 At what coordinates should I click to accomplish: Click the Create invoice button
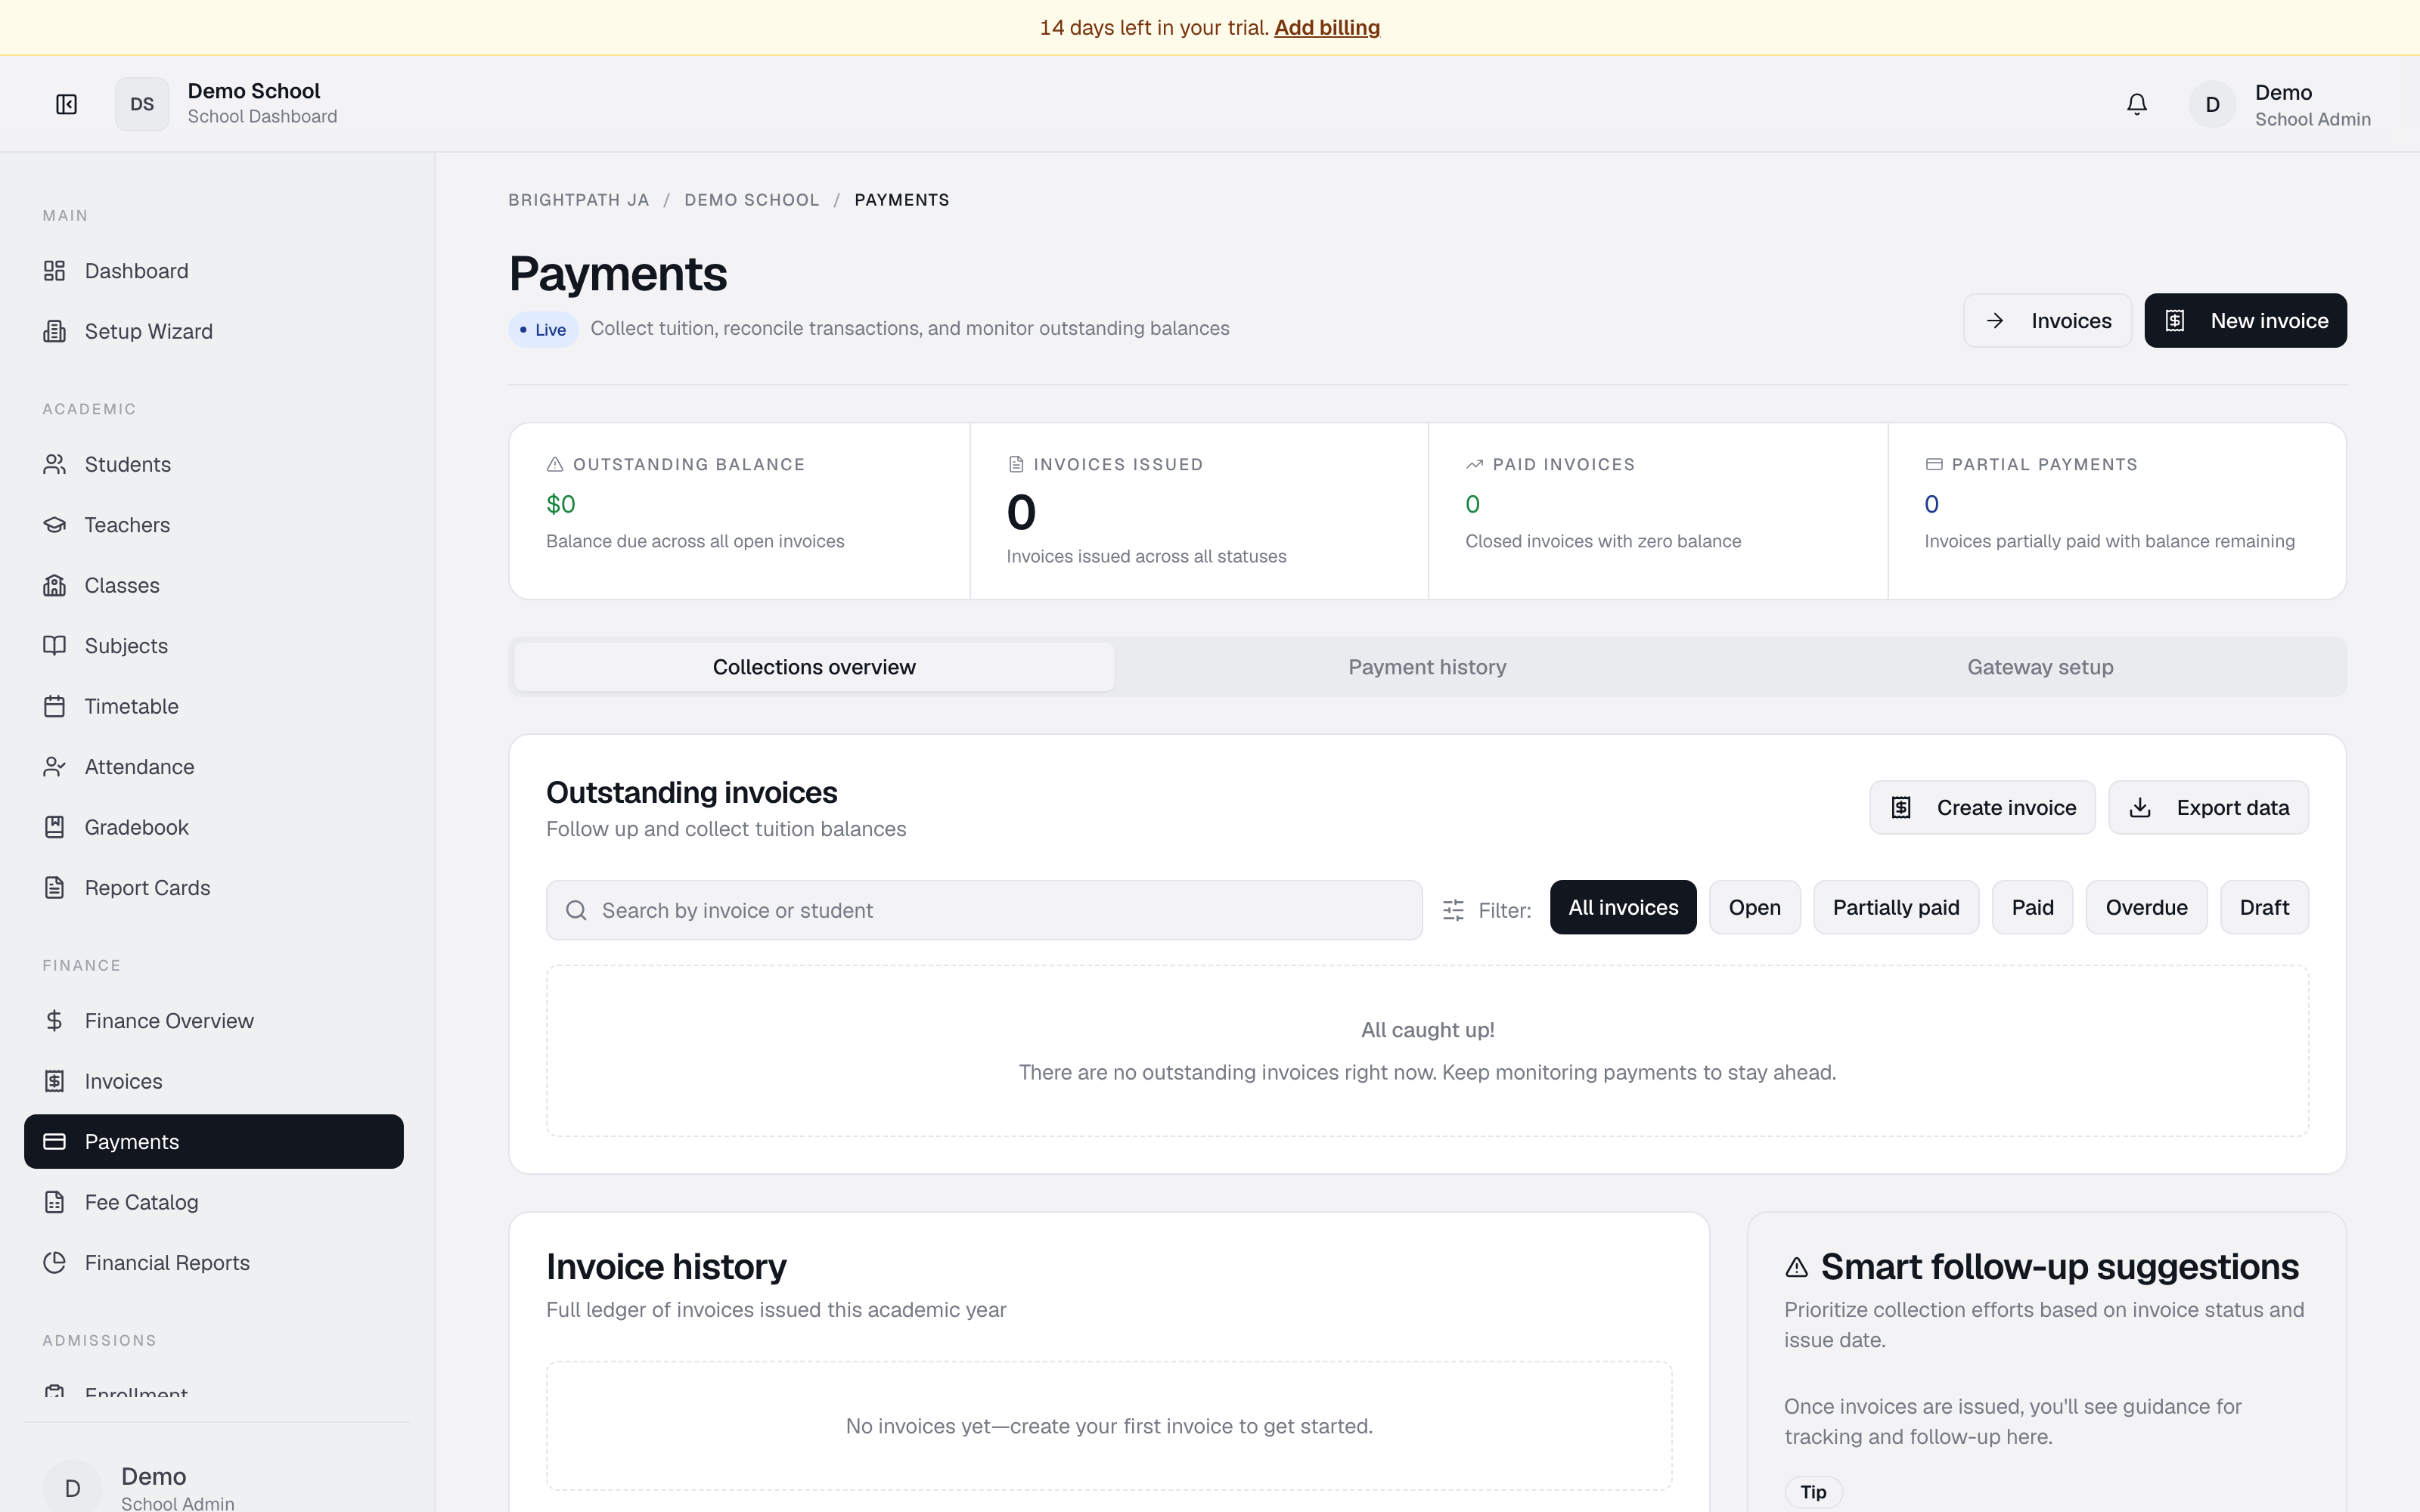coord(1982,807)
